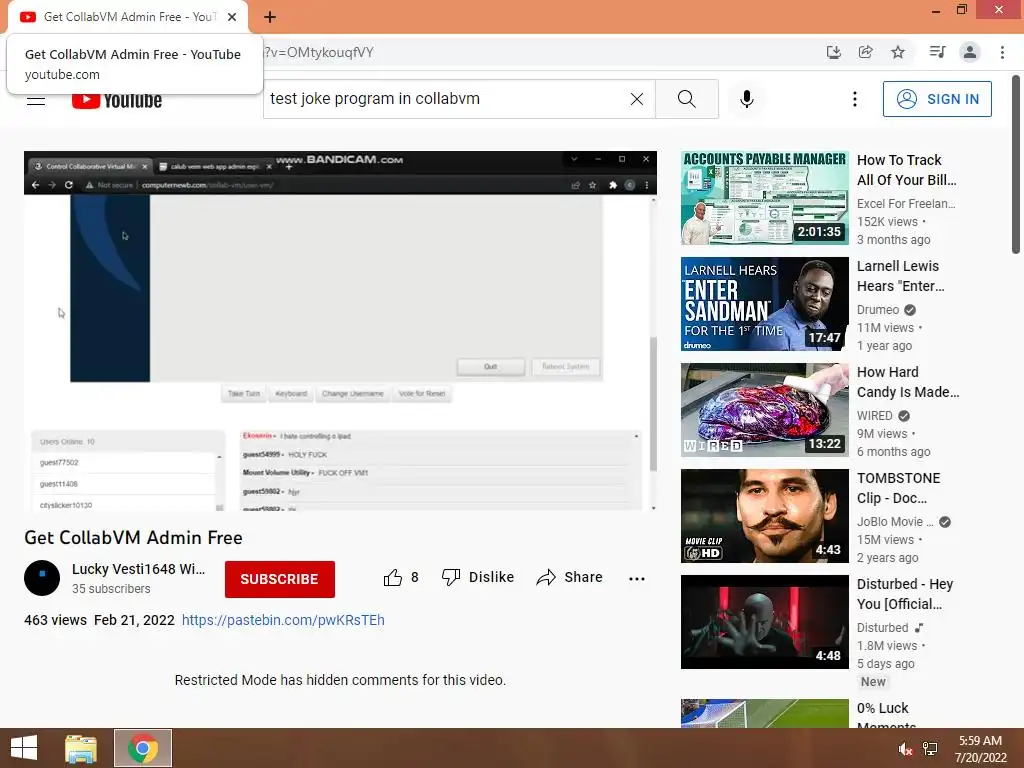Open the pastebin.com/pwKRsTEh link

pos(283,620)
